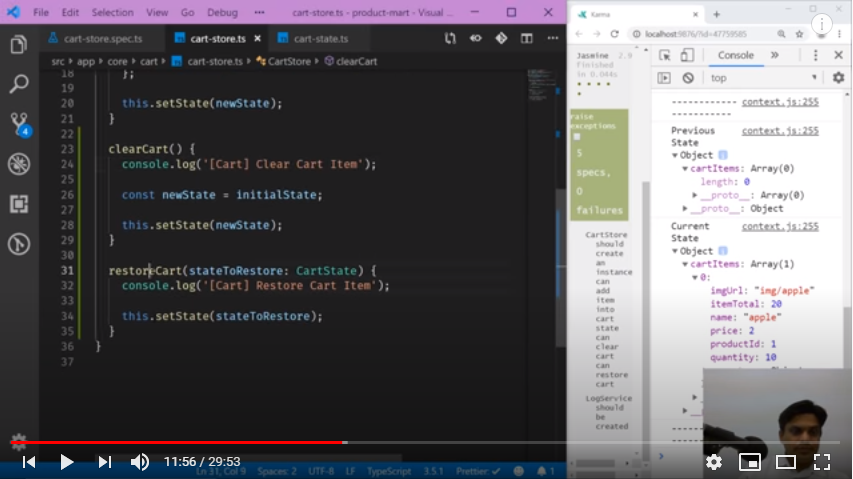Open the Selection menu in VS Code
Screen dimensions: 853x479
(x=112, y=13)
